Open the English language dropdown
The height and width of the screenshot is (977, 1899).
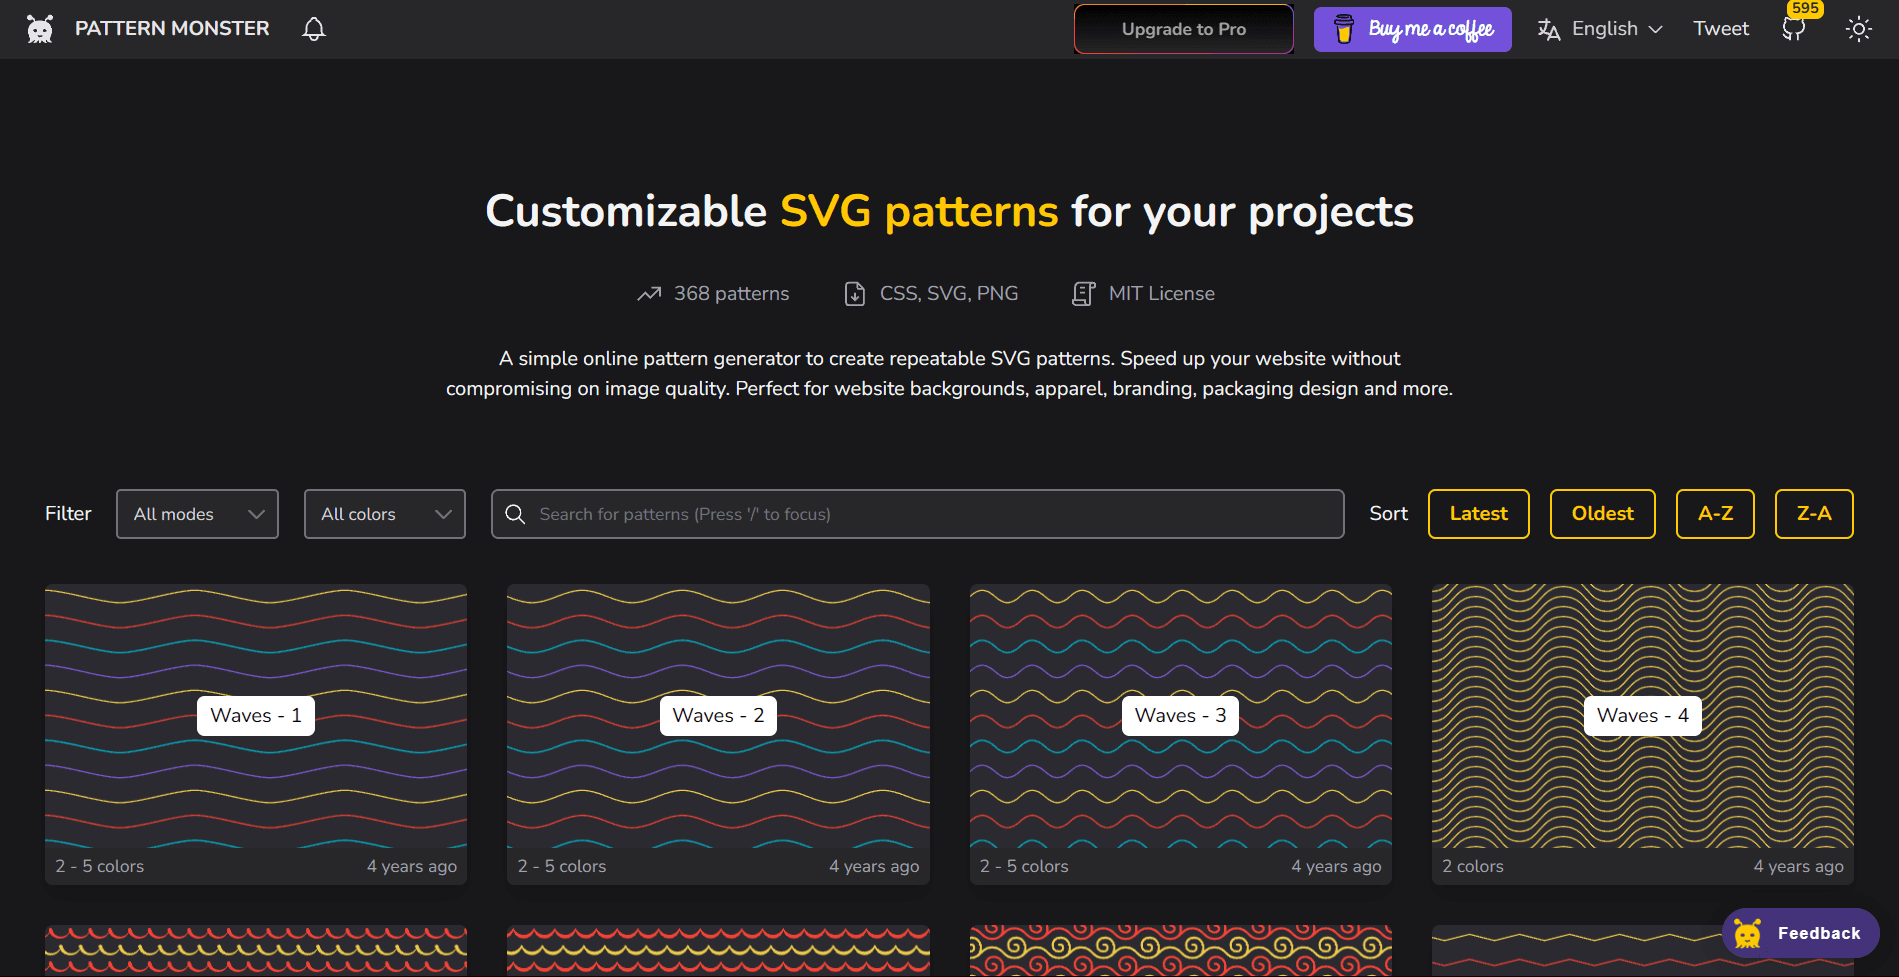pos(1604,28)
